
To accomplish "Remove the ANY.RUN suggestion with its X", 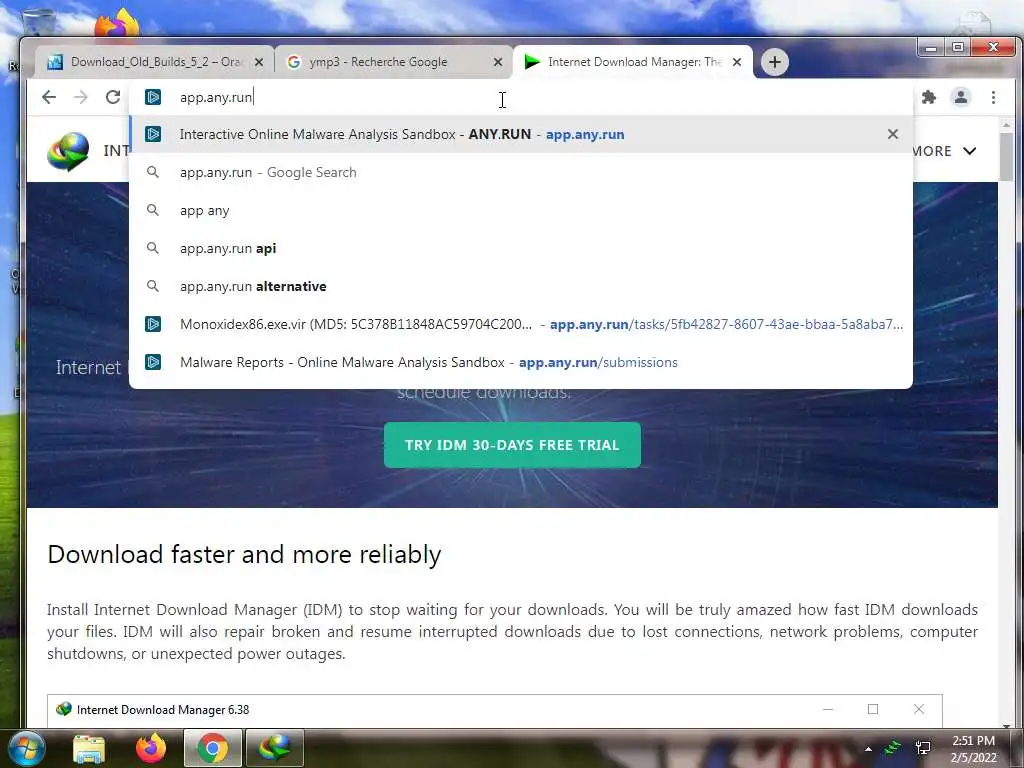I will click(893, 134).
